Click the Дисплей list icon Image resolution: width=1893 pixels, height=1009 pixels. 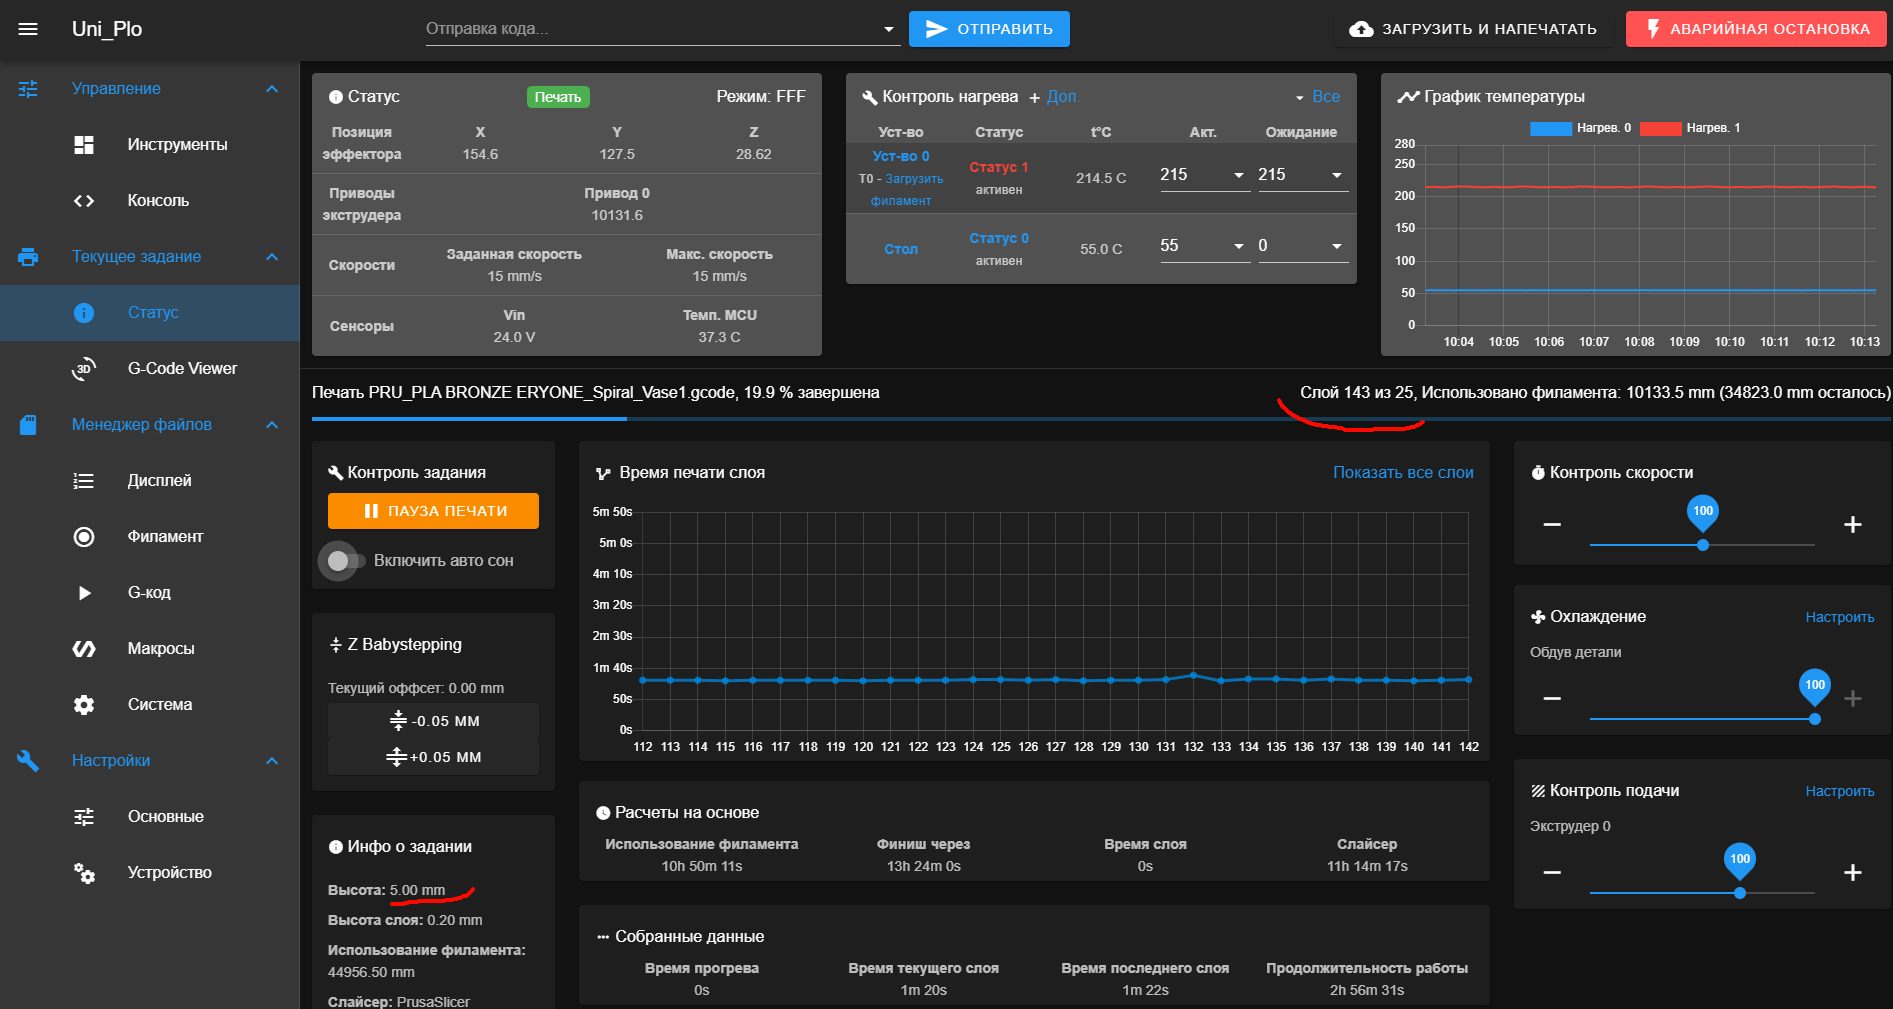click(x=84, y=481)
